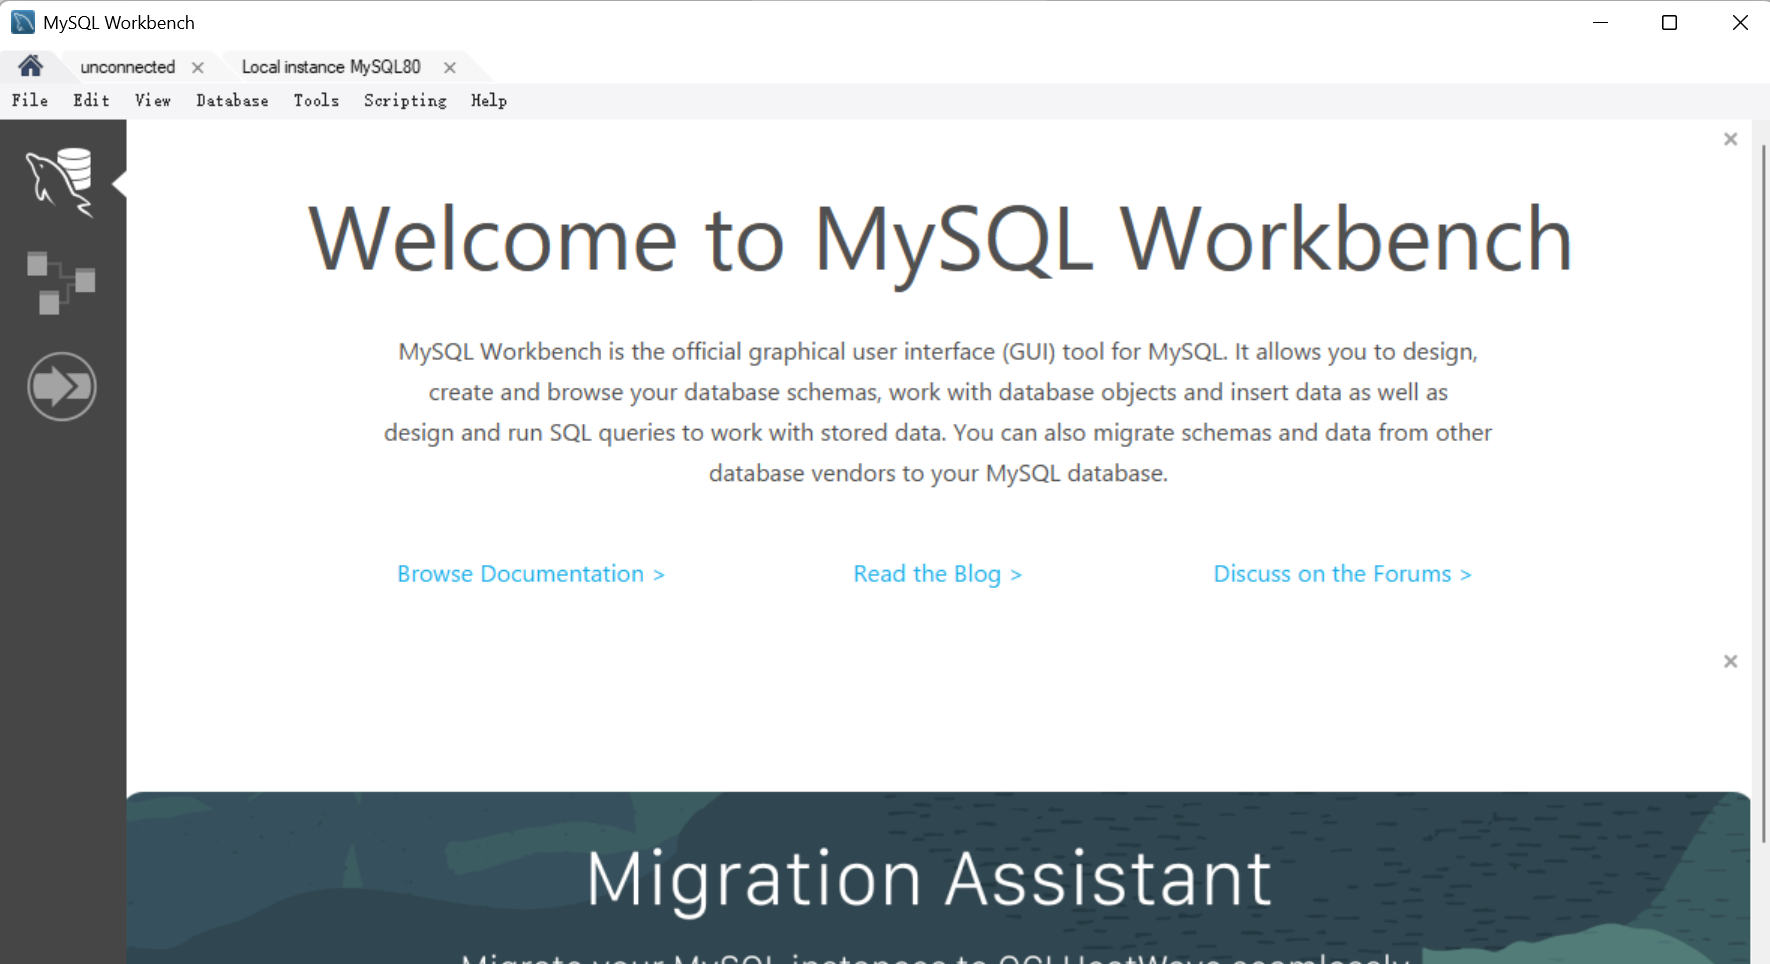This screenshot has width=1770, height=964.
Task: Dismiss the Migration Assistant banner
Action: point(1731,661)
